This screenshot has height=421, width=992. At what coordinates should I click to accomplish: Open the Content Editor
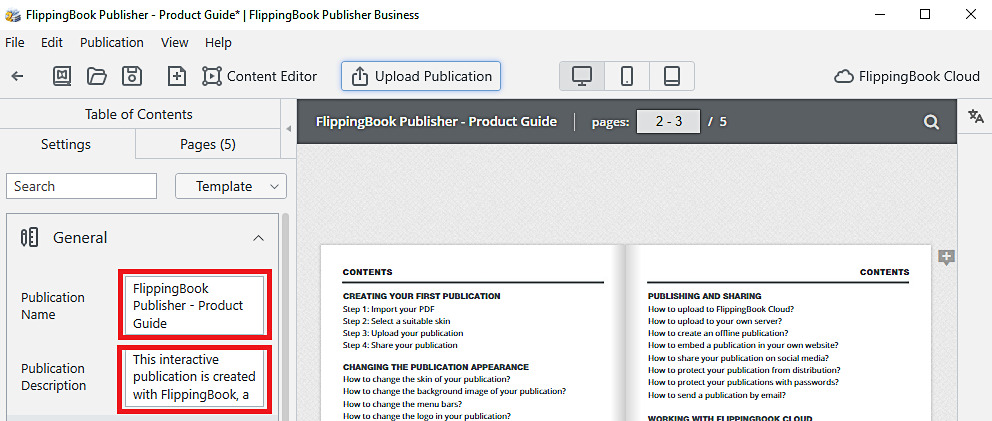259,77
